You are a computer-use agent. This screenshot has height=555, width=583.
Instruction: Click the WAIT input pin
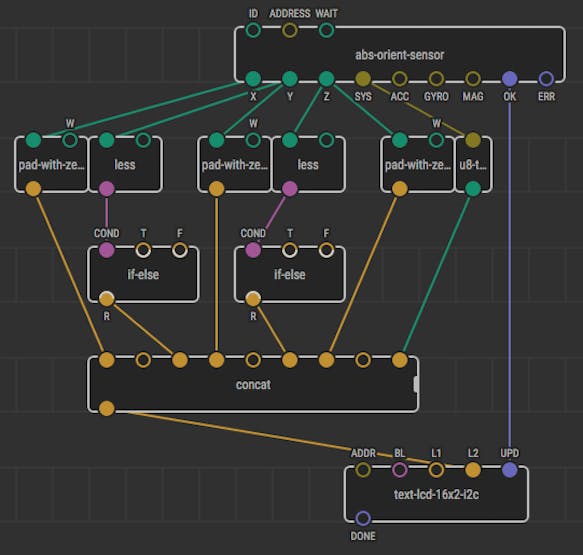tap(326, 30)
